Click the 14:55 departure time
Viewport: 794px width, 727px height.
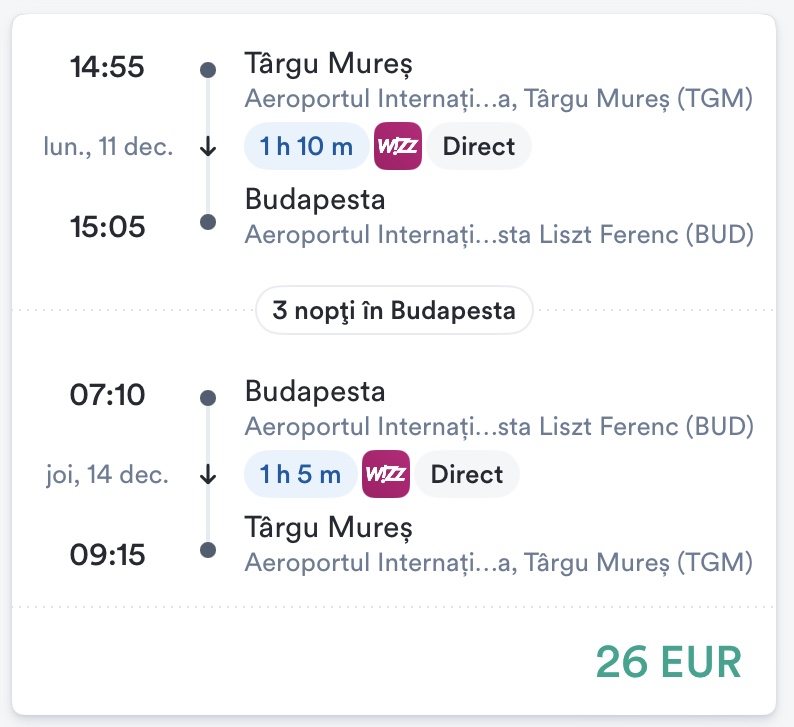coord(107,68)
